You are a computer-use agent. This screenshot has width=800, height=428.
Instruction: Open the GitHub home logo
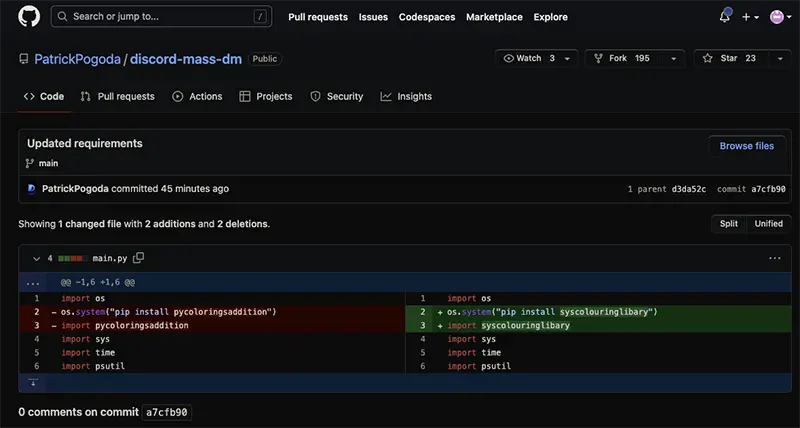click(29, 17)
